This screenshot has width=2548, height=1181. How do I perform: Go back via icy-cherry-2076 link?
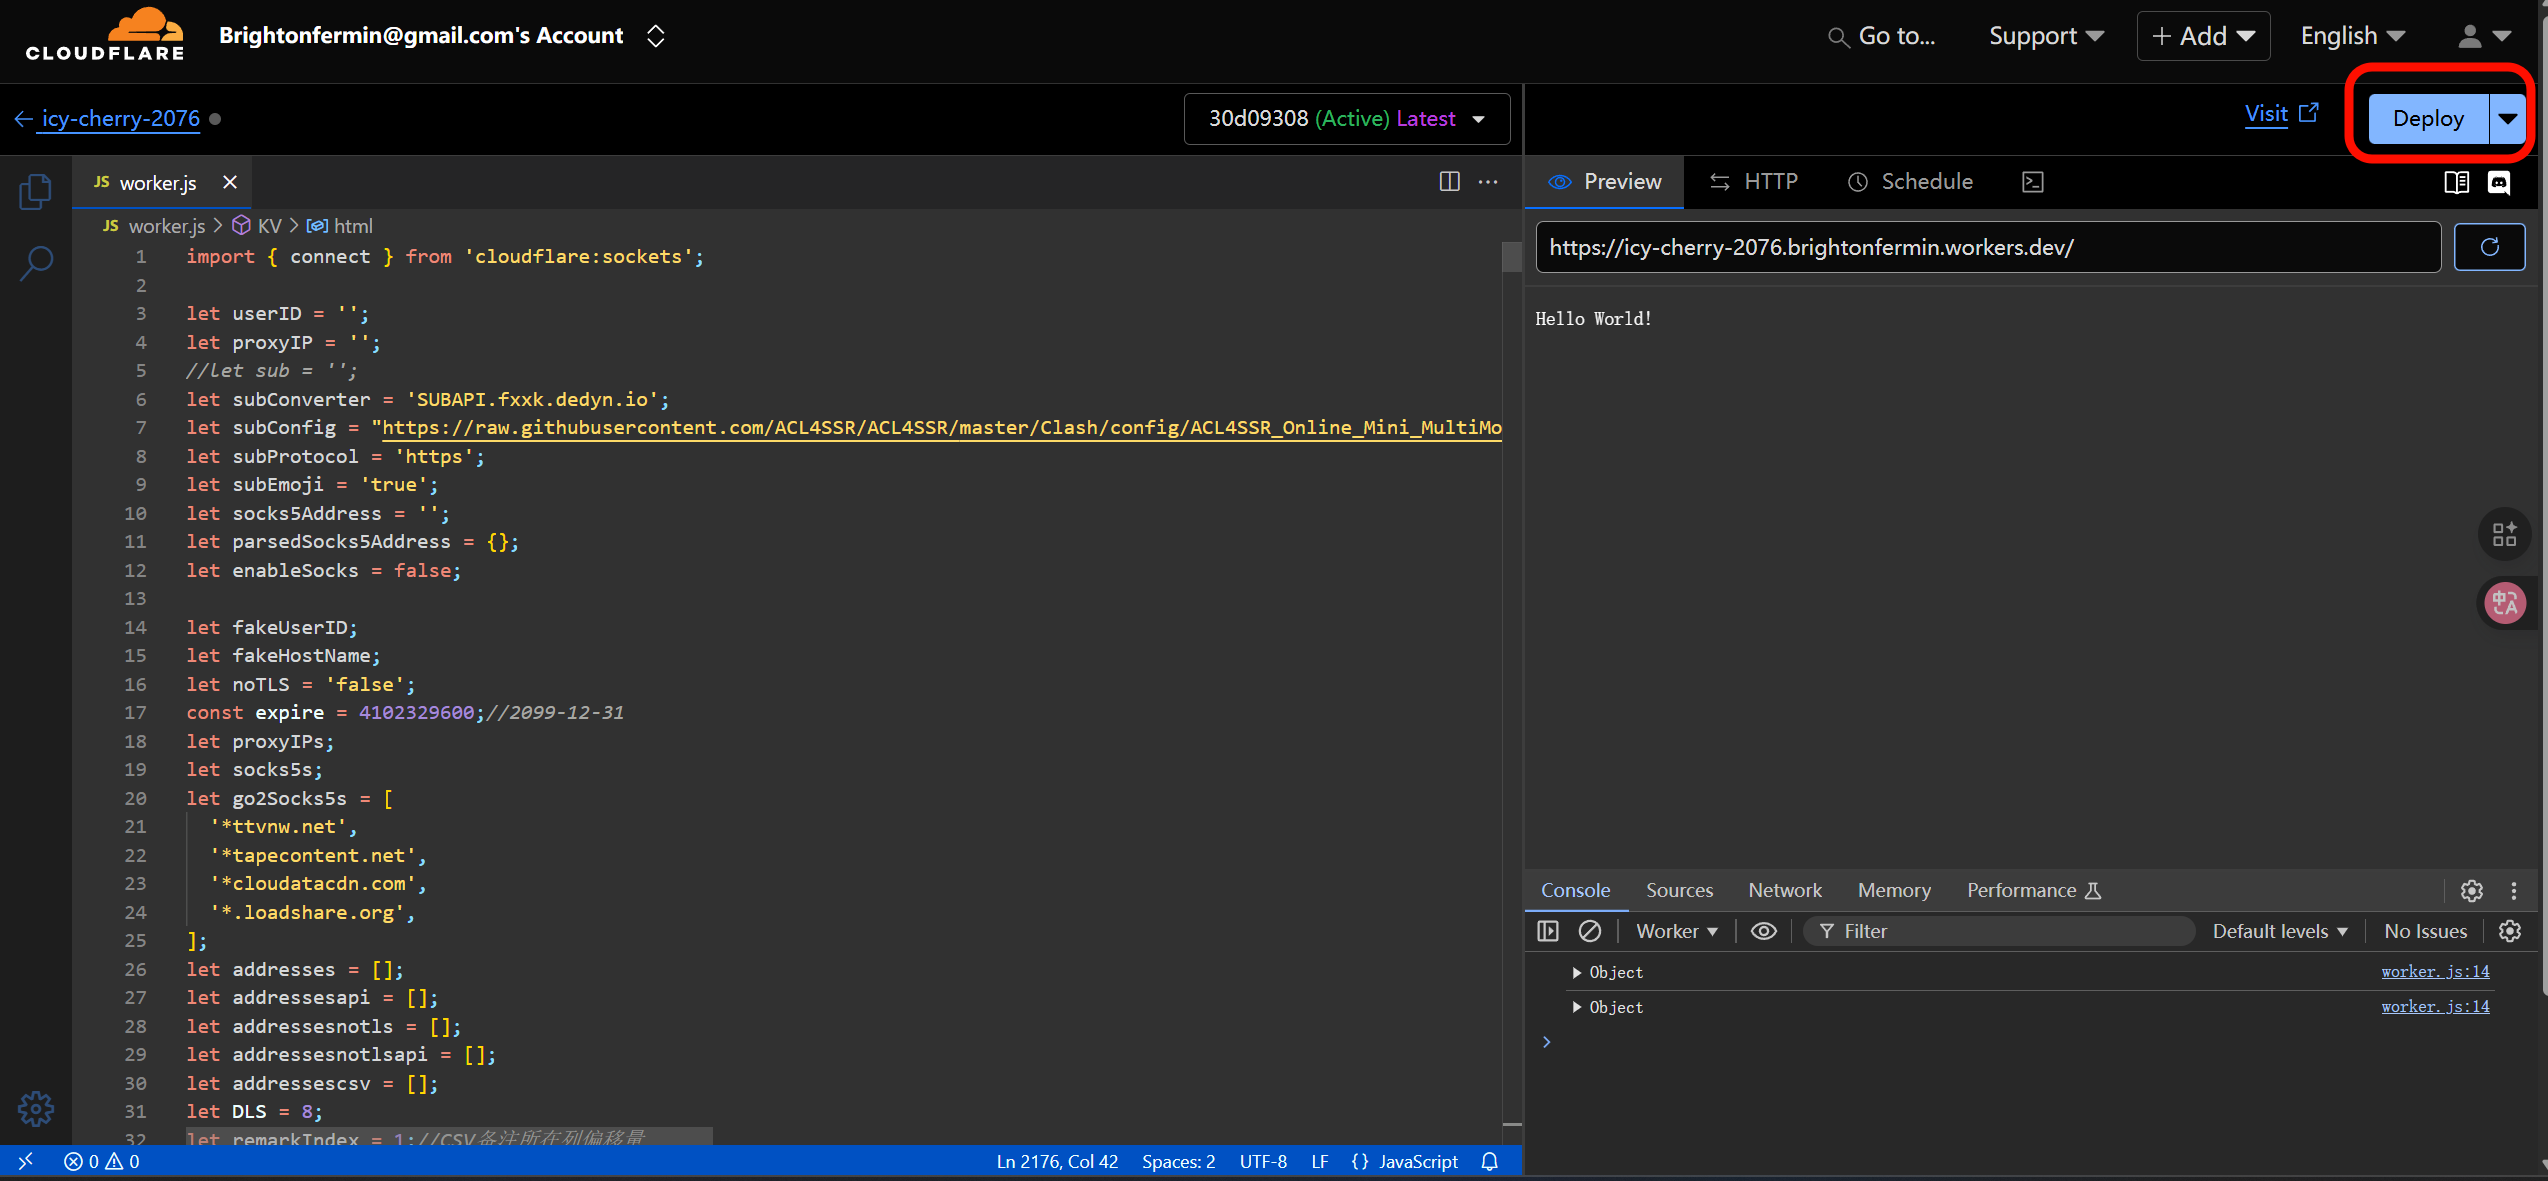pos(120,119)
